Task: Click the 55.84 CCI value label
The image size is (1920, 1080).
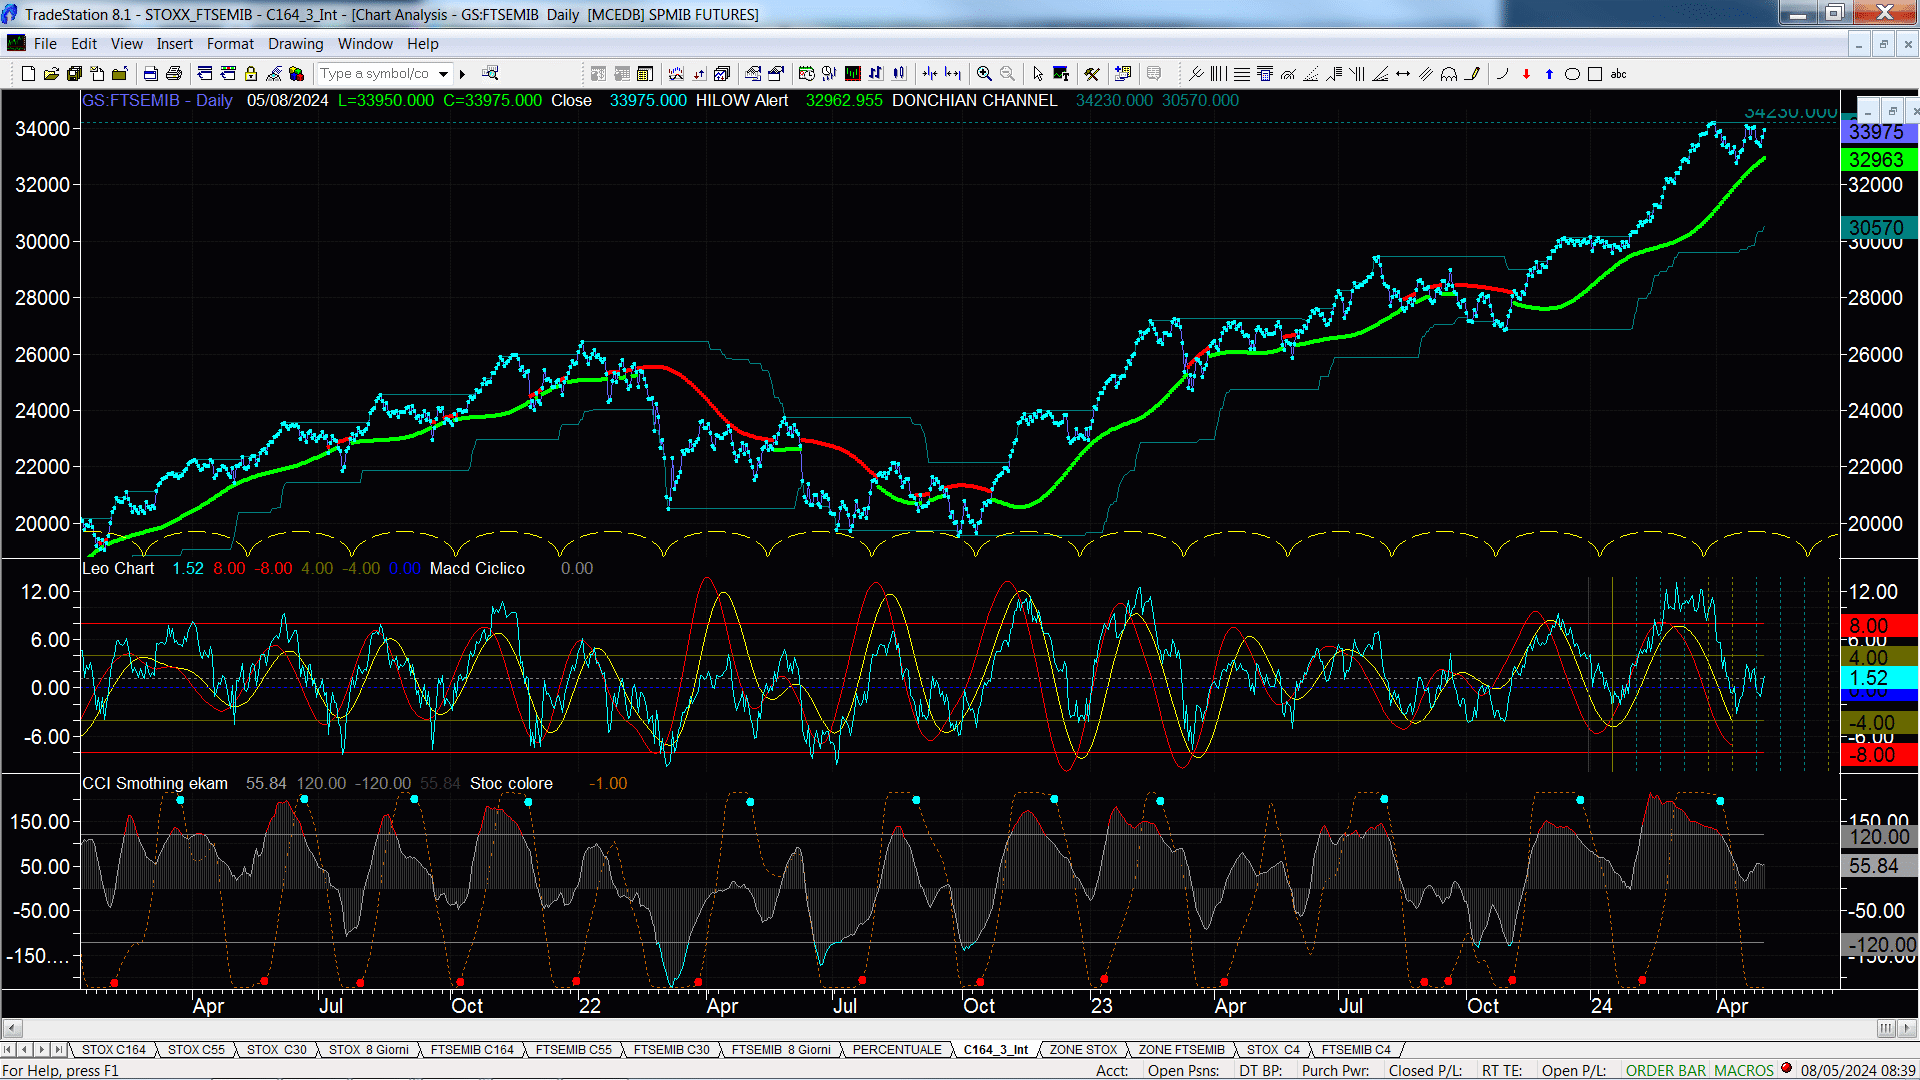Action: click(1878, 866)
